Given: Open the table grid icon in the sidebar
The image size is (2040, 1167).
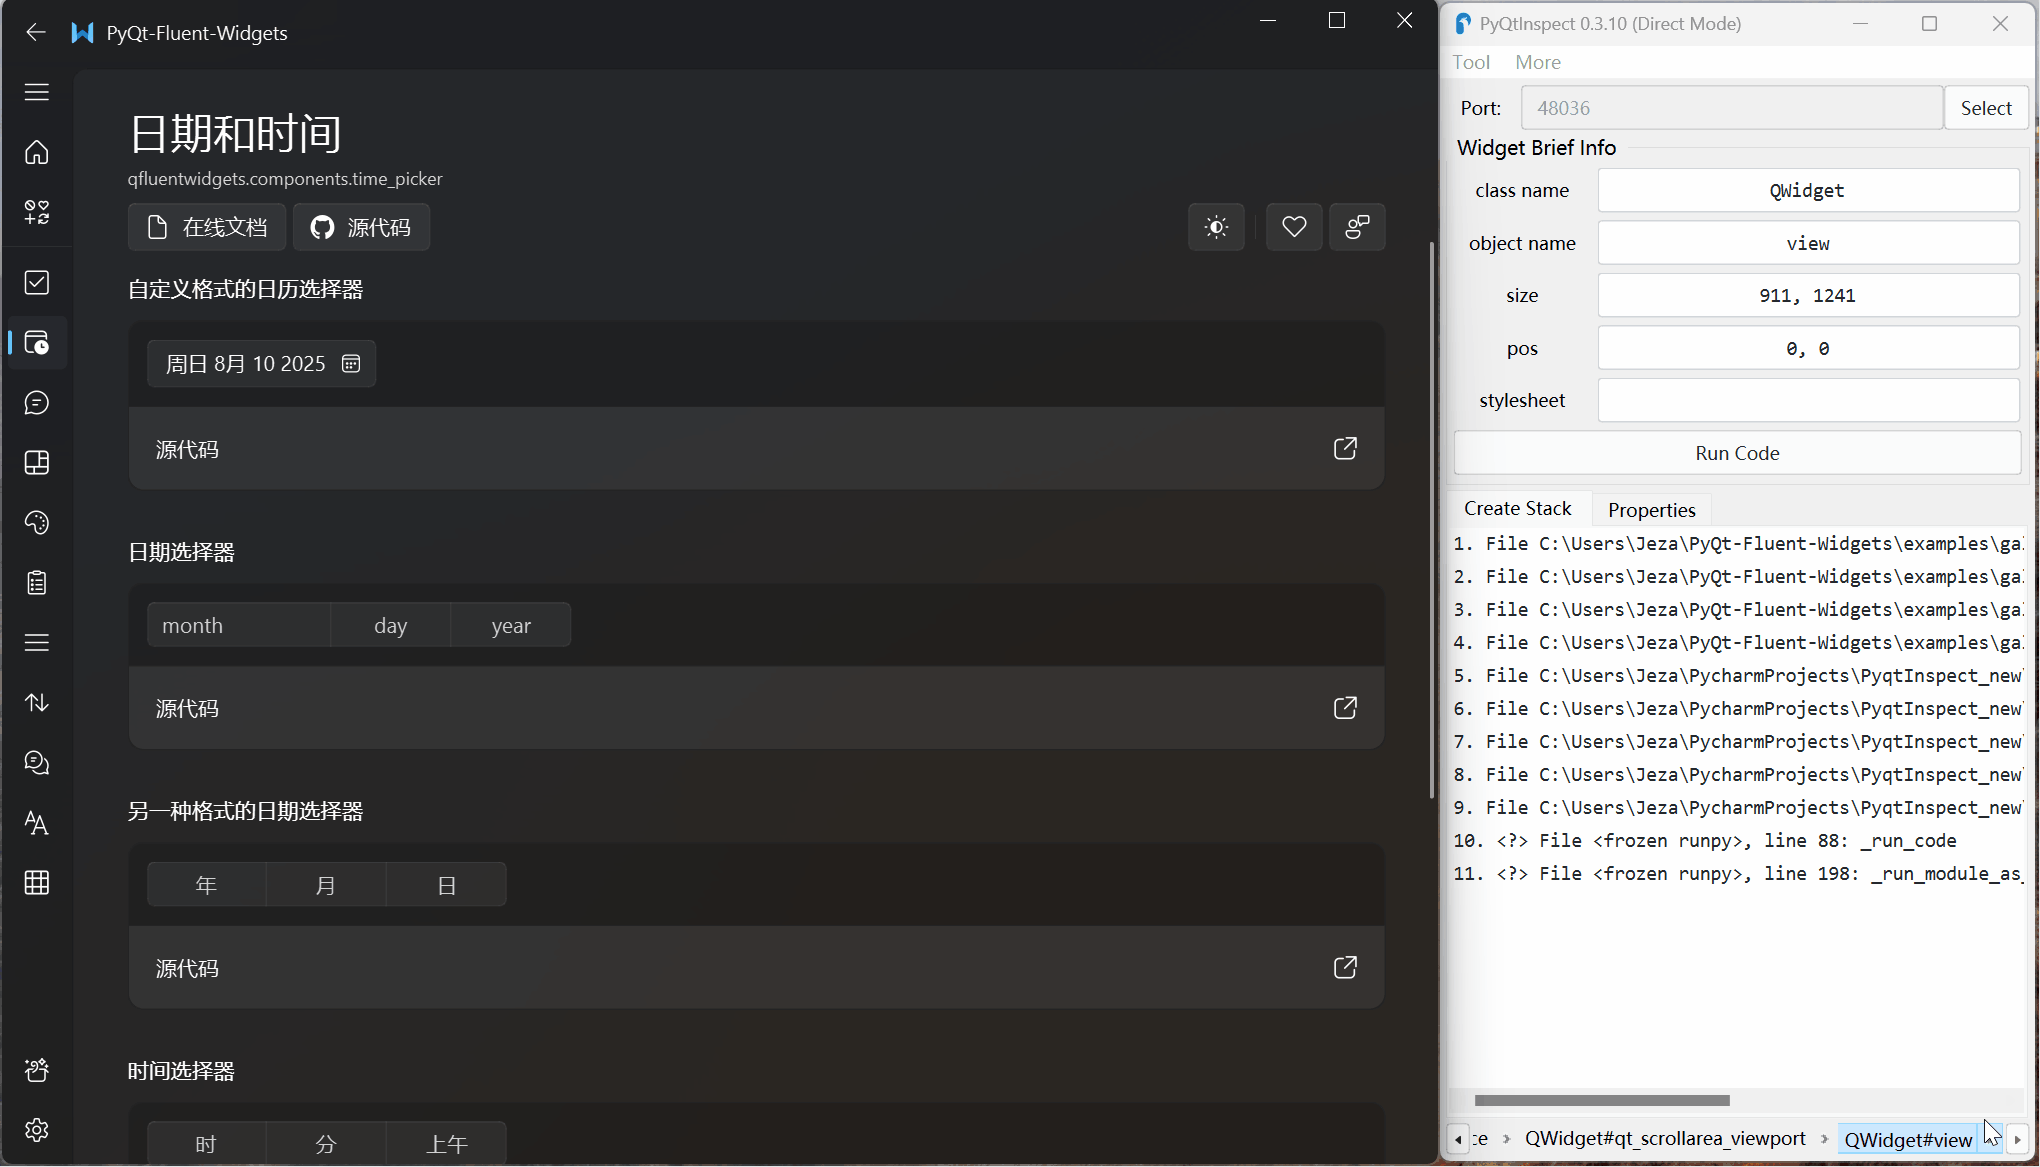Looking at the screenshot, I should pos(37,883).
